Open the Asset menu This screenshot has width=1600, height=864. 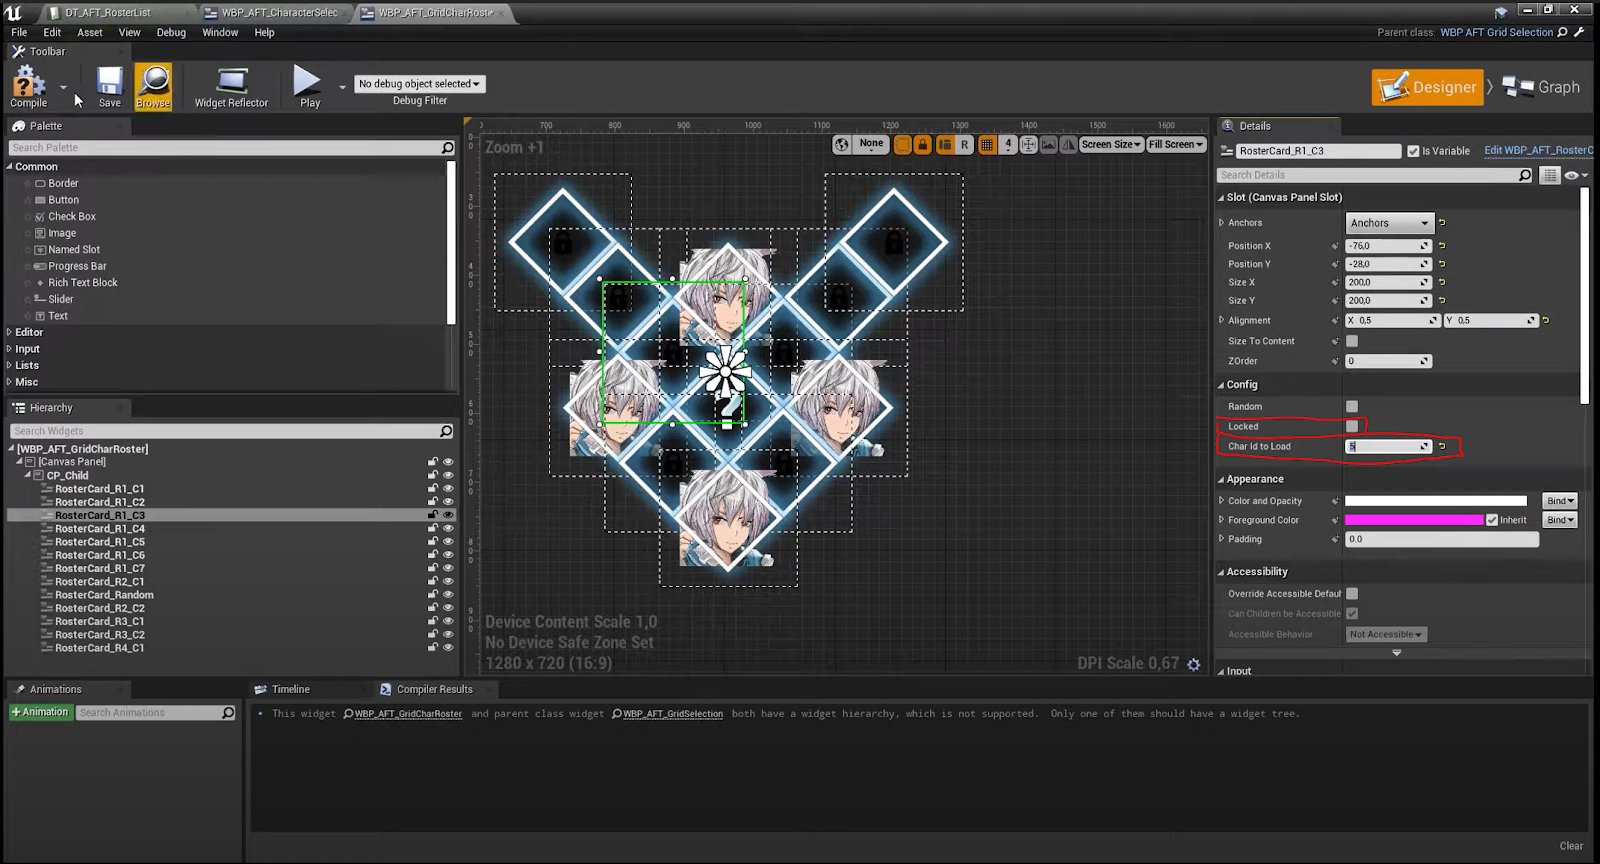89,32
